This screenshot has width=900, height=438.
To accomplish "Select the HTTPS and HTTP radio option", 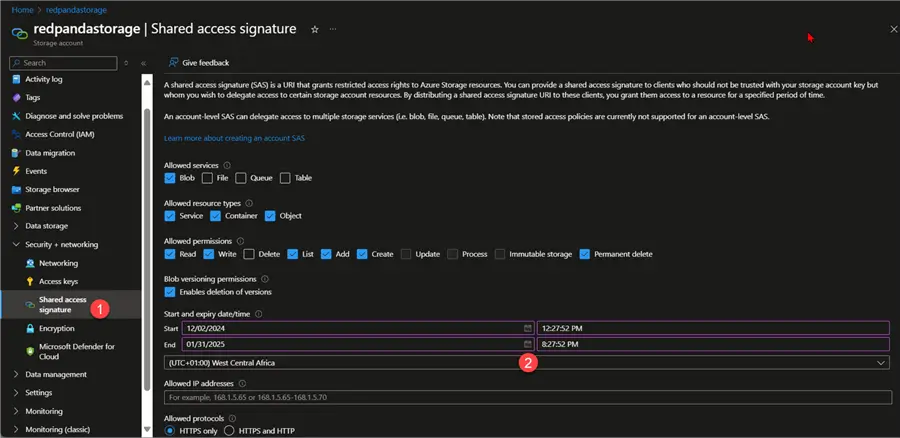I will point(229,431).
